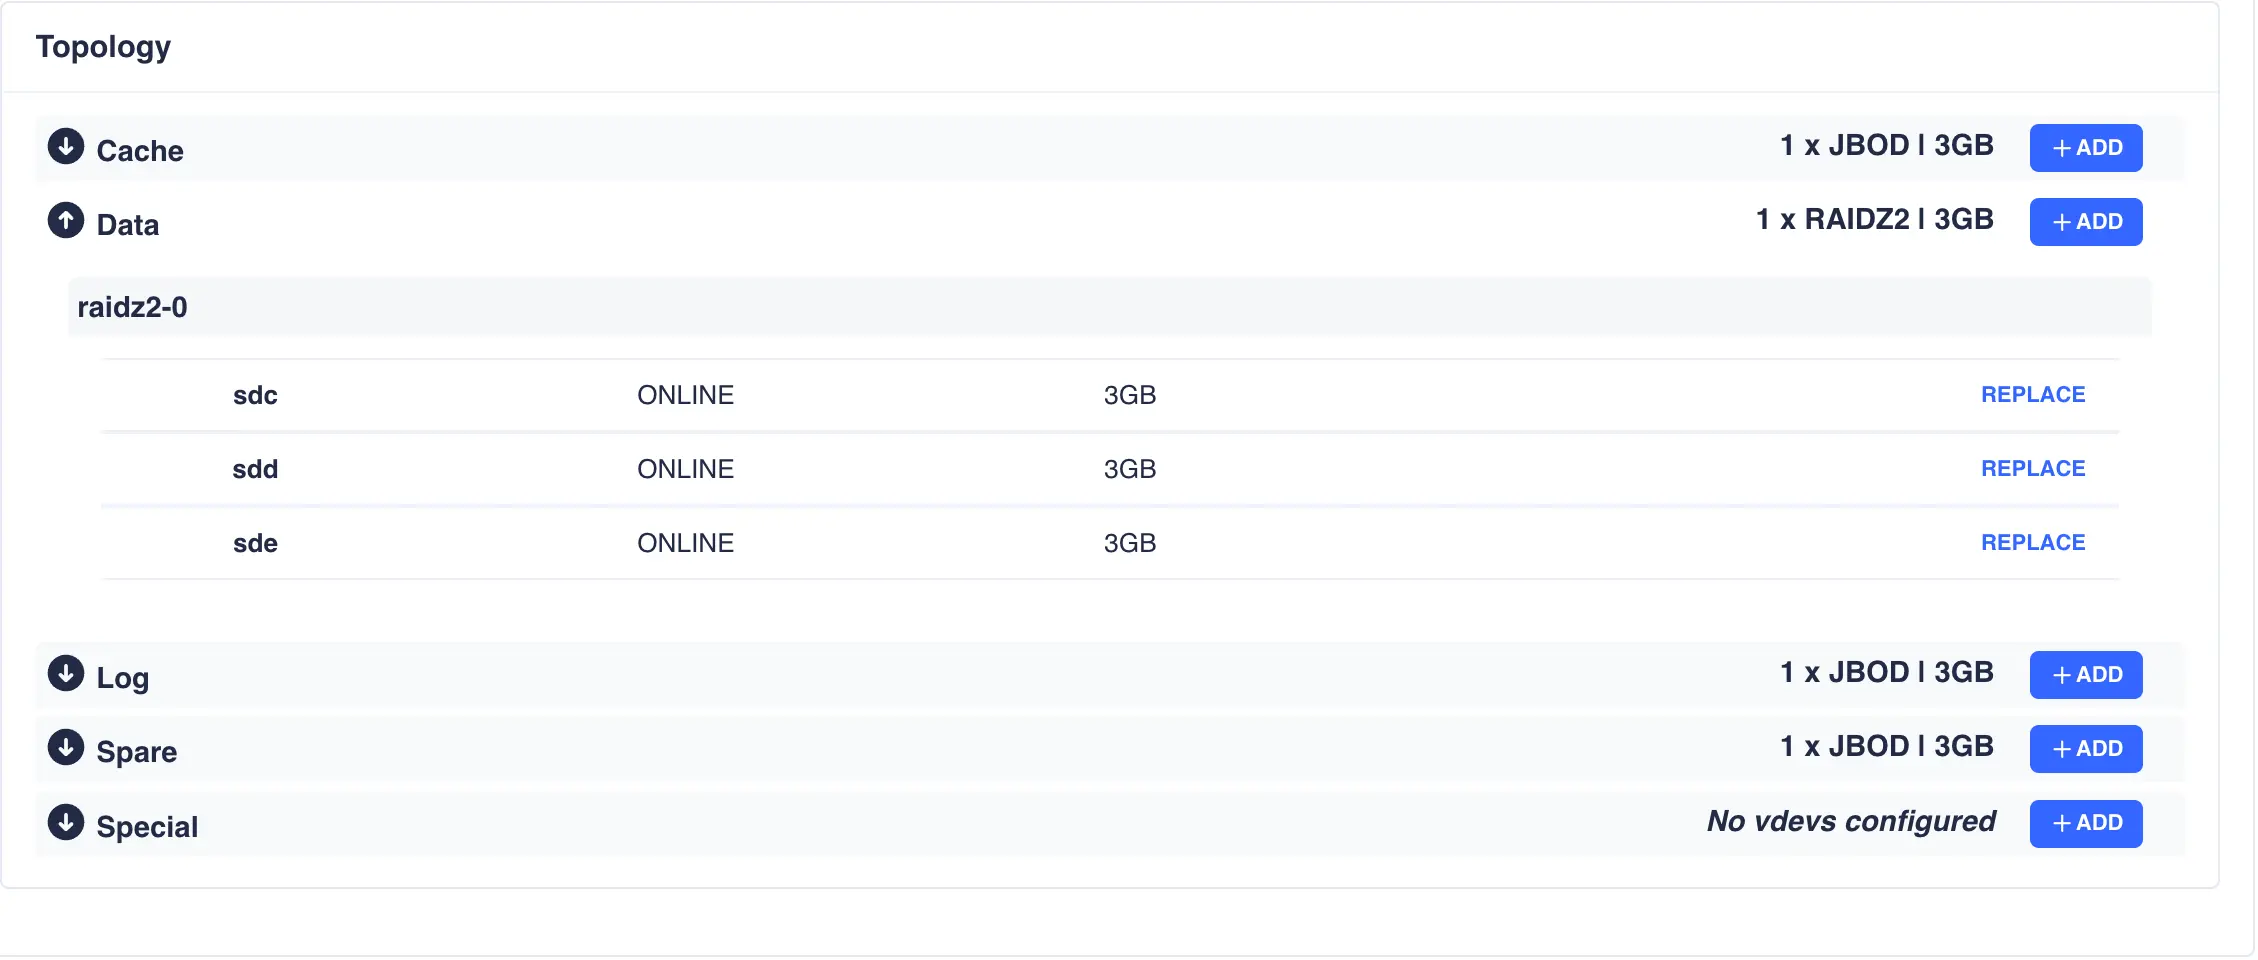Add a vdev to Log
The height and width of the screenshot is (960, 2258).
click(2085, 675)
